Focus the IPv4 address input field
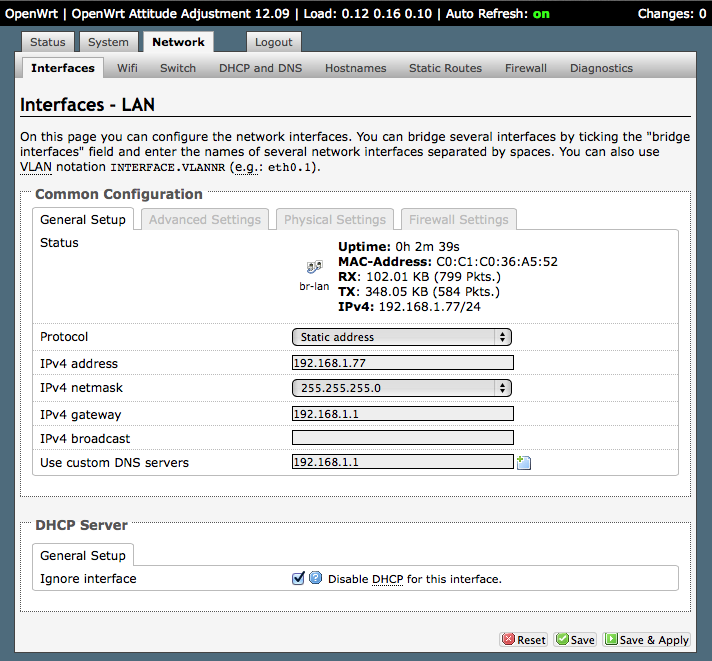Viewport: 712px width, 661px height. pyautogui.click(x=403, y=363)
